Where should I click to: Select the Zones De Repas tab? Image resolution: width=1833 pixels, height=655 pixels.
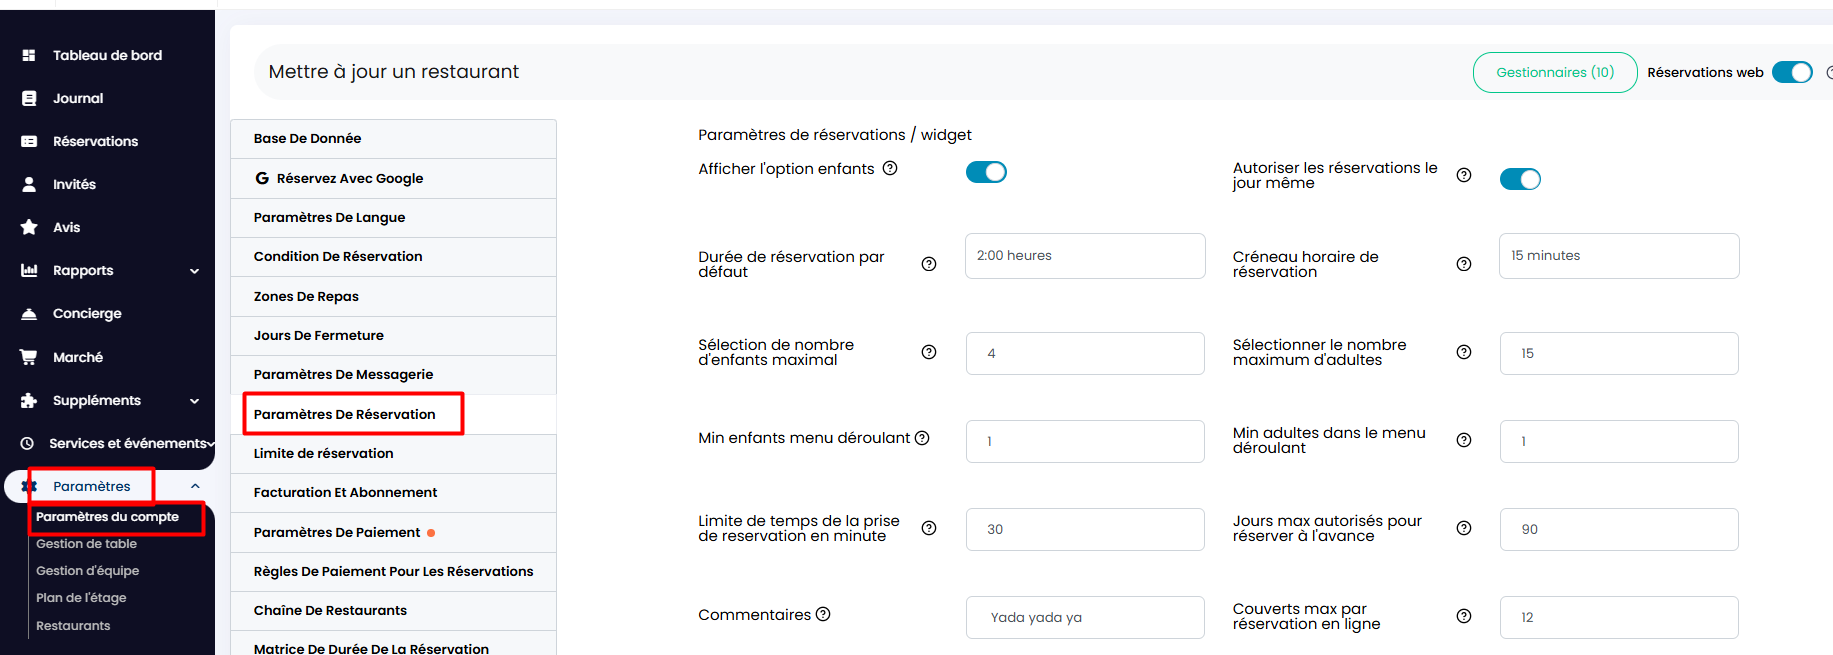coord(393,296)
